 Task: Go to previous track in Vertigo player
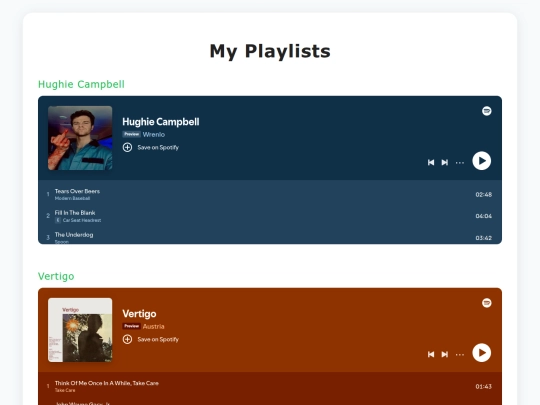pos(431,354)
